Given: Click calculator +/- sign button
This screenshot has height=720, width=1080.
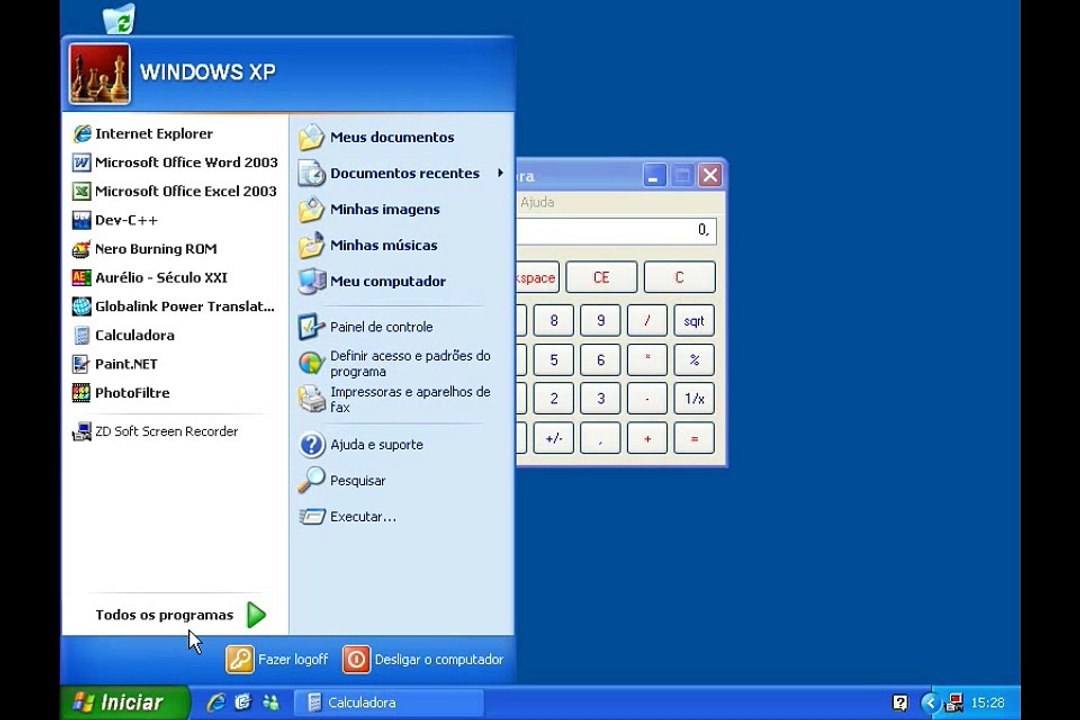Looking at the screenshot, I should [554, 438].
